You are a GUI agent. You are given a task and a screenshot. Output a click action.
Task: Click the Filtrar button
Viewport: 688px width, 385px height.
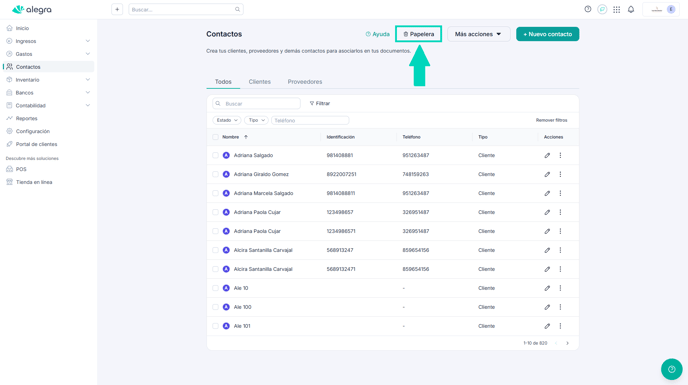320,104
